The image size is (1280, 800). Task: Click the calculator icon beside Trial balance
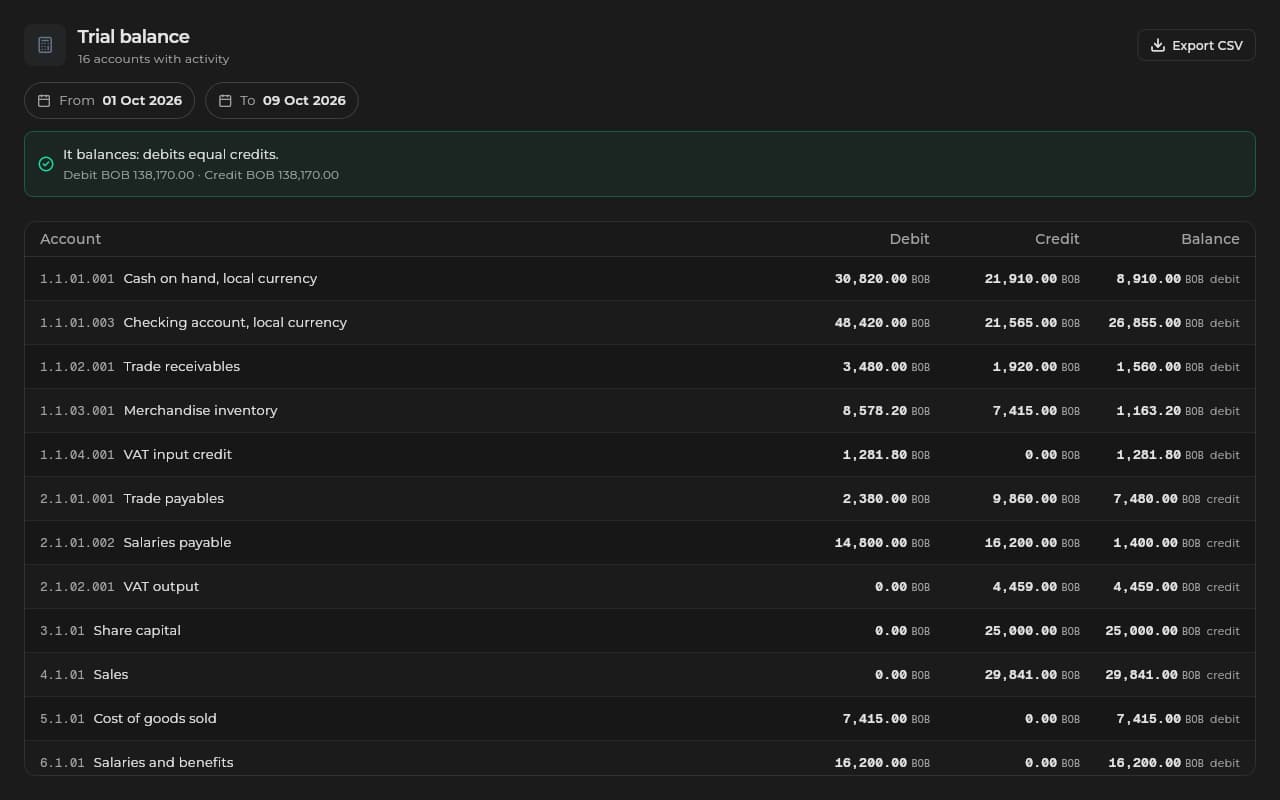45,45
